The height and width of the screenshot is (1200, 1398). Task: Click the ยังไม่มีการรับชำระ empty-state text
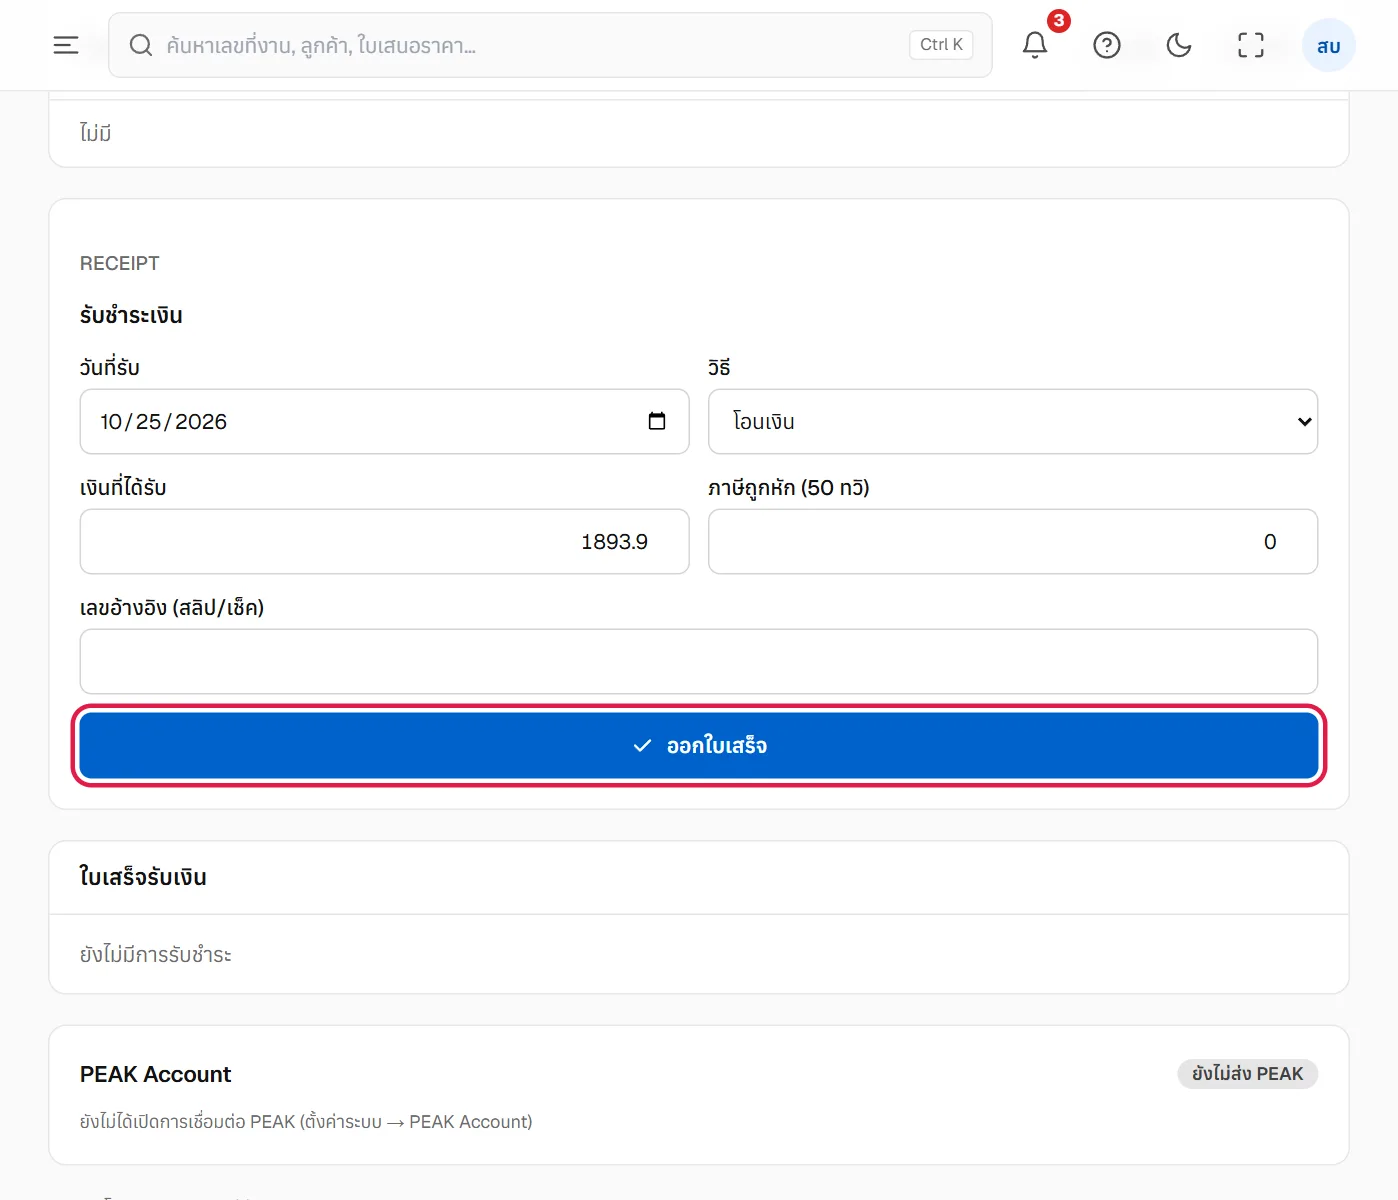coord(156,955)
